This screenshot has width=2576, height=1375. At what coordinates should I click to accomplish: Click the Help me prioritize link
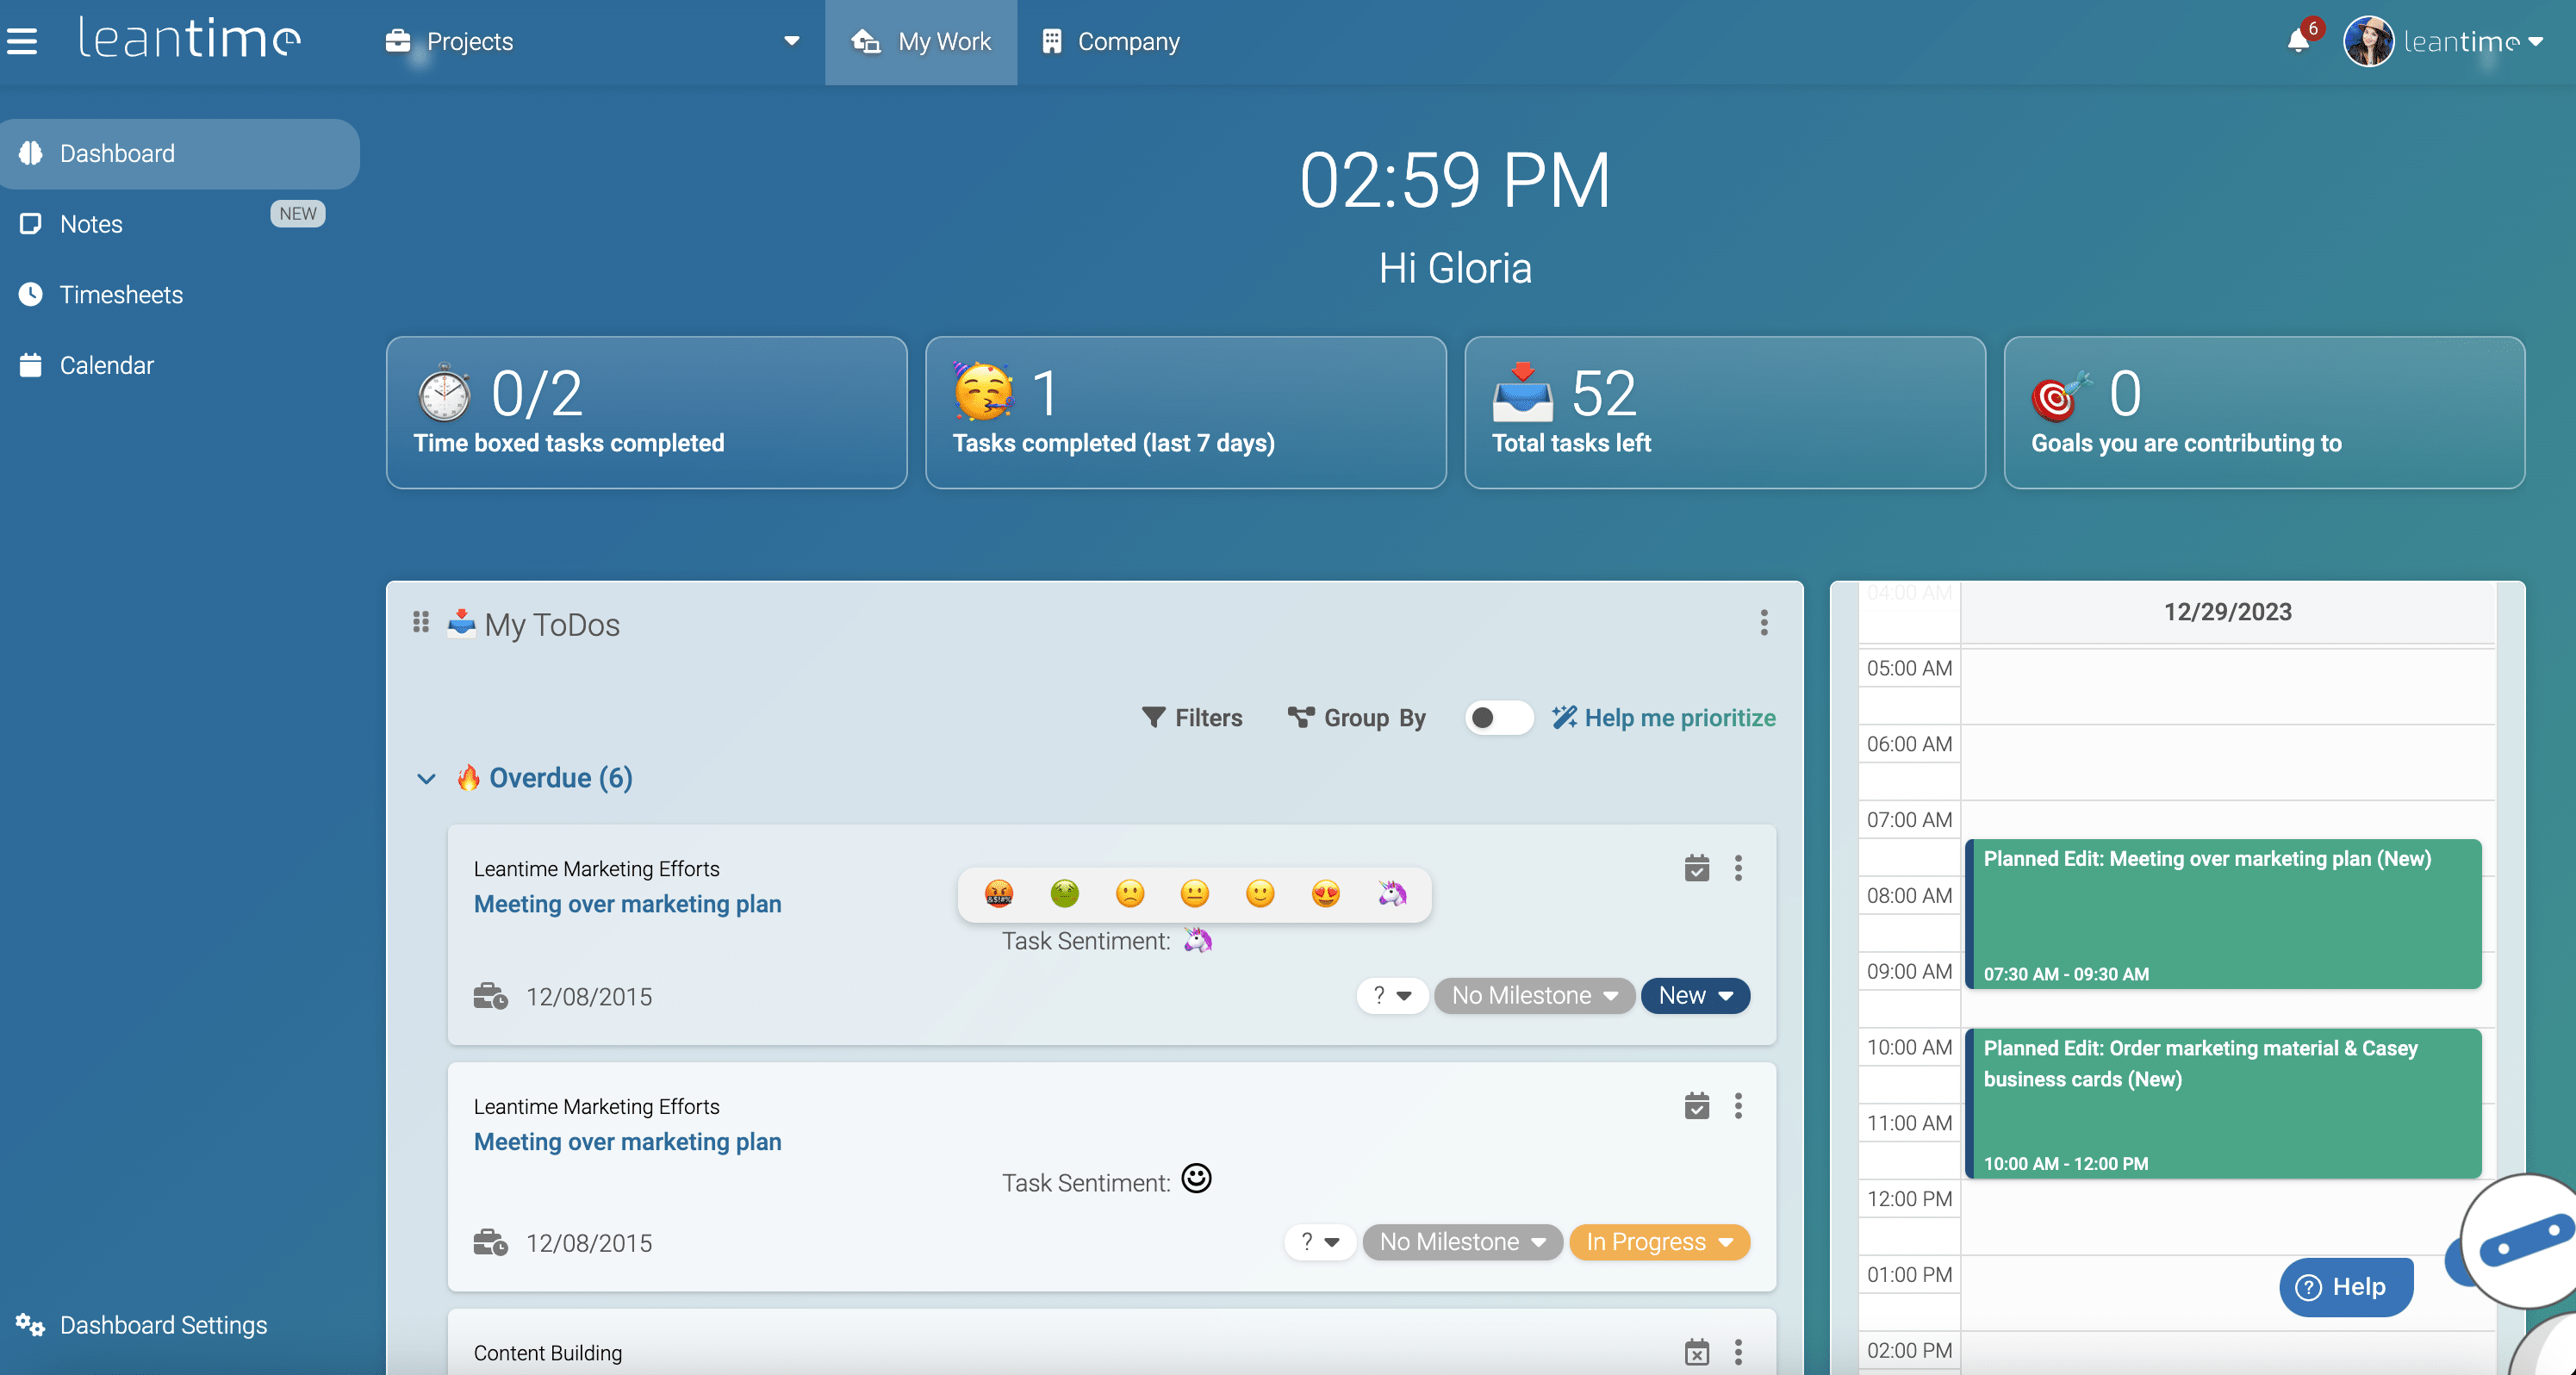(x=1664, y=718)
